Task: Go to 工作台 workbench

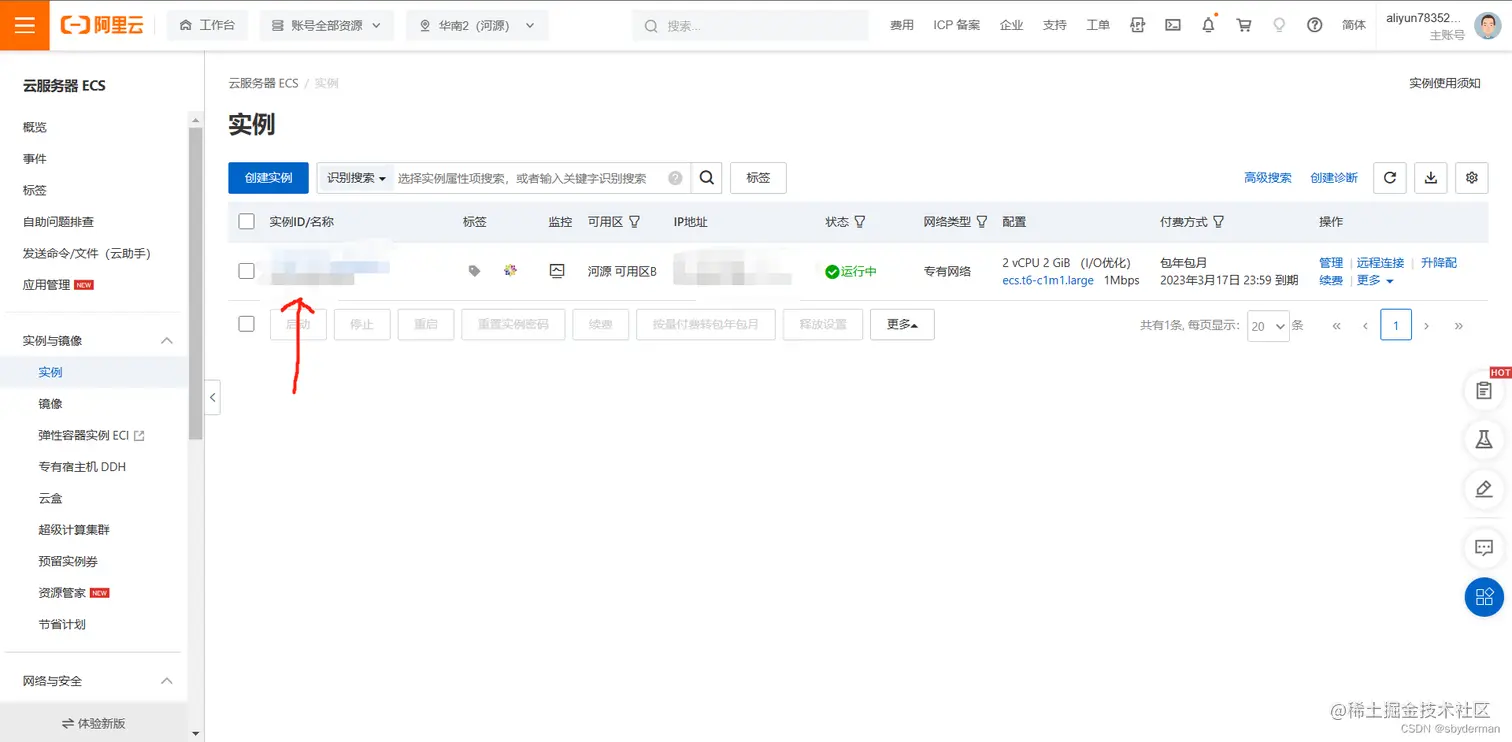Action: click(207, 26)
